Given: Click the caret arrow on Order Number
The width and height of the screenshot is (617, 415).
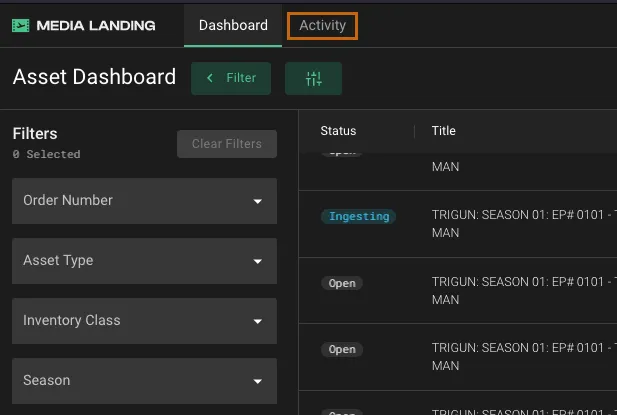Looking at the screenshot, I should coord(258,201).
